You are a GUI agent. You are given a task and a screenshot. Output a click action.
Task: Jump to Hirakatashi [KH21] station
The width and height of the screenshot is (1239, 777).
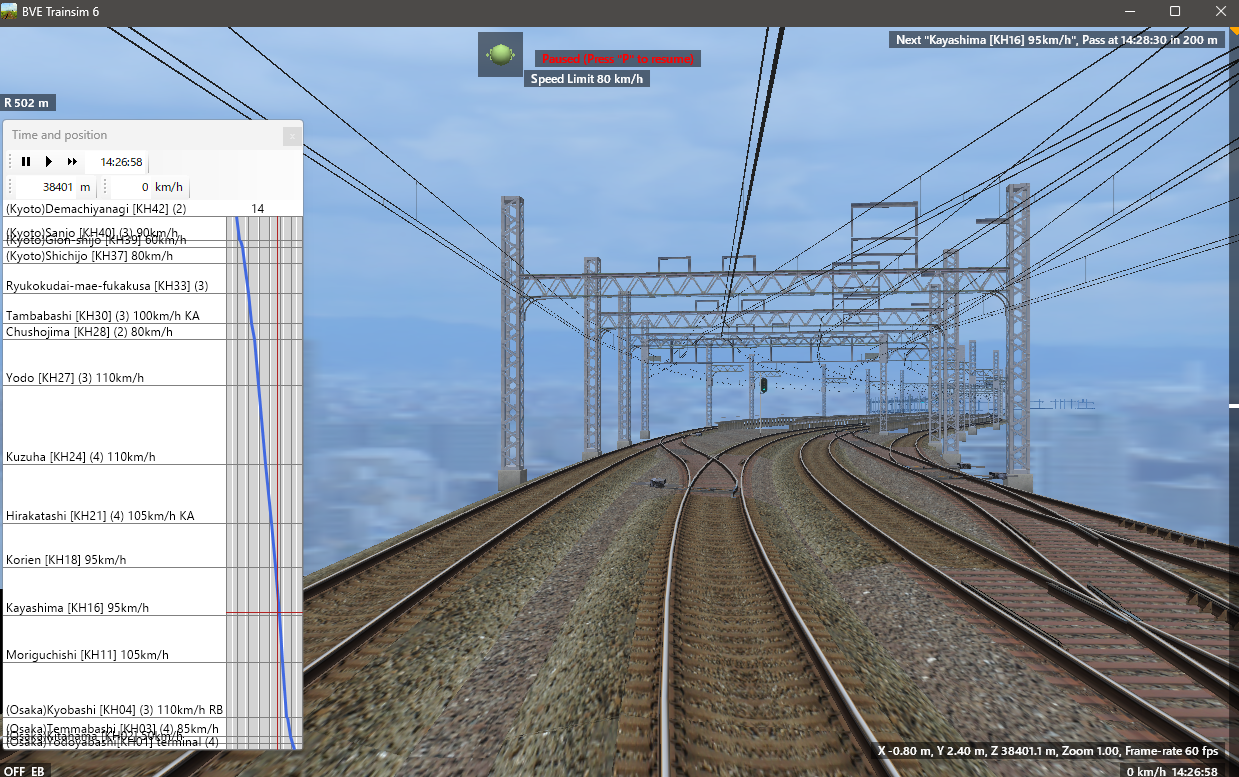point(100,516)
